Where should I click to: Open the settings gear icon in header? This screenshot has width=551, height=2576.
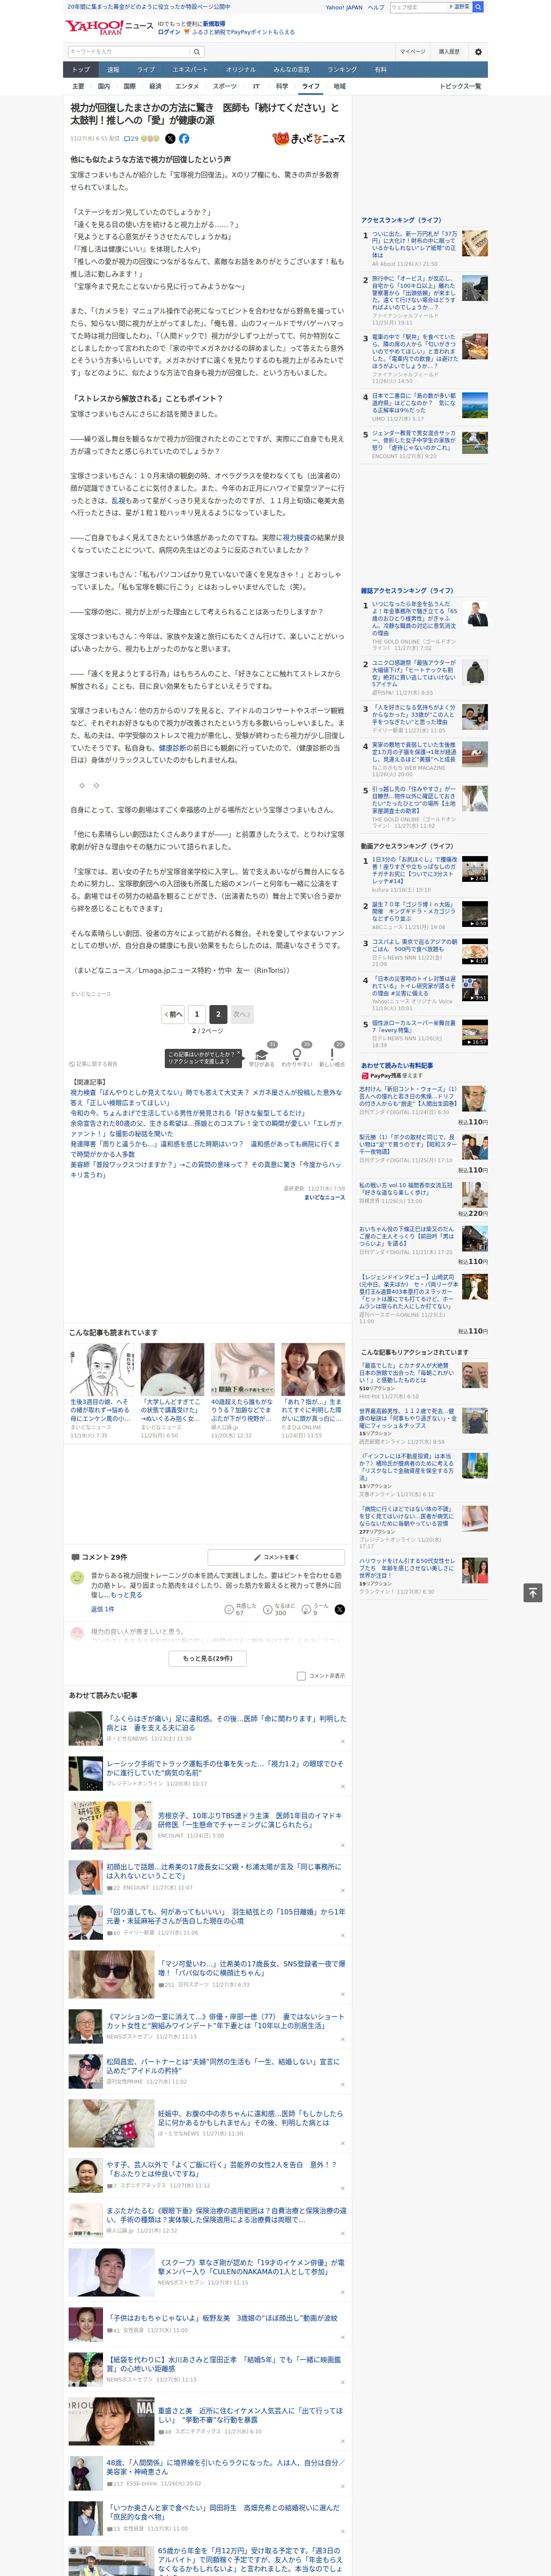(477, 51)
